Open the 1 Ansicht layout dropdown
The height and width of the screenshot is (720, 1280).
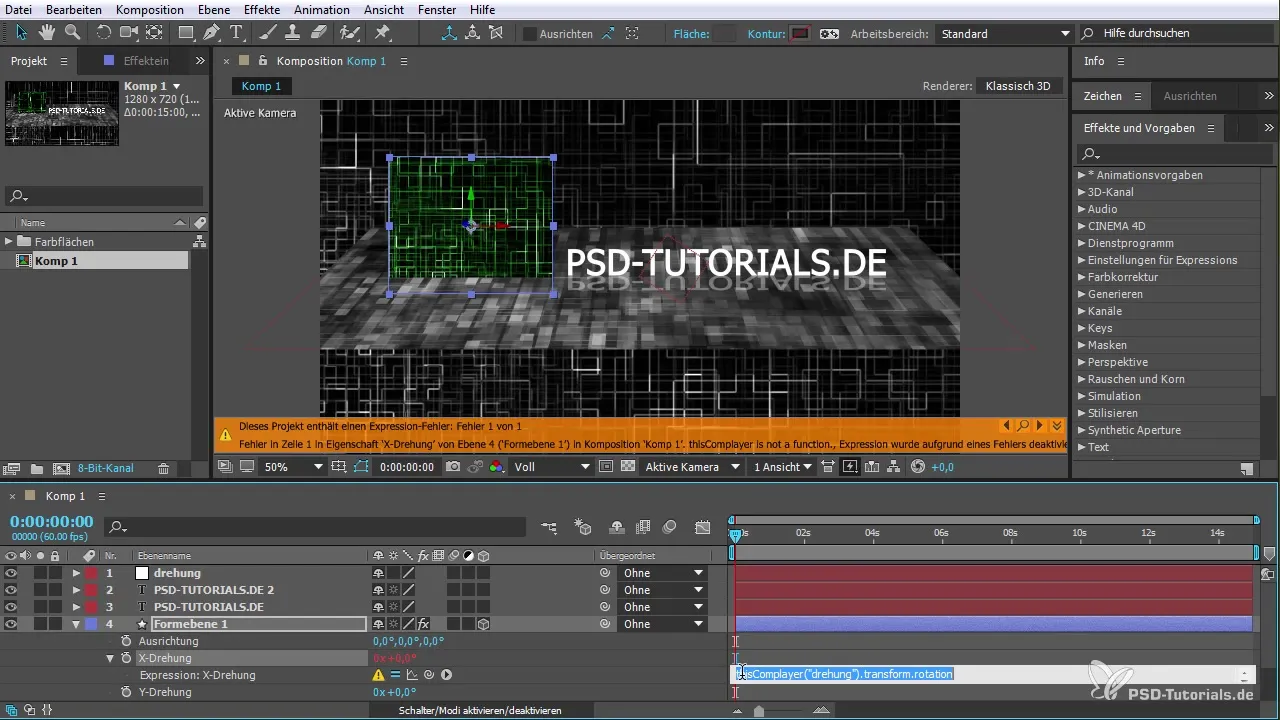(783, 467)
